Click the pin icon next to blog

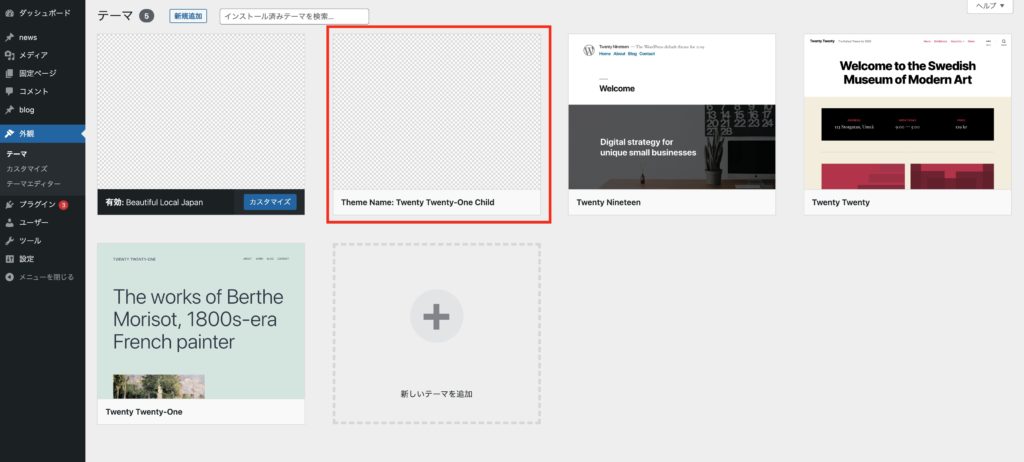[x=9, y=110]
